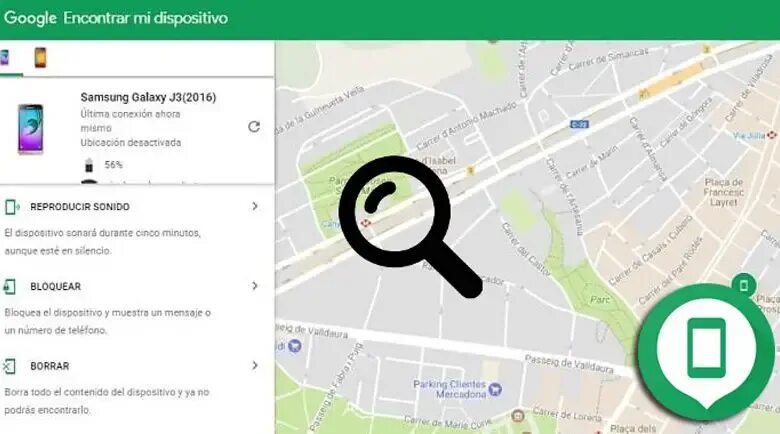Expand the Reproducir sonido chevron
The width and height of the screenshot is (780, 434).
pyautogui.click(x=255, y=206)
